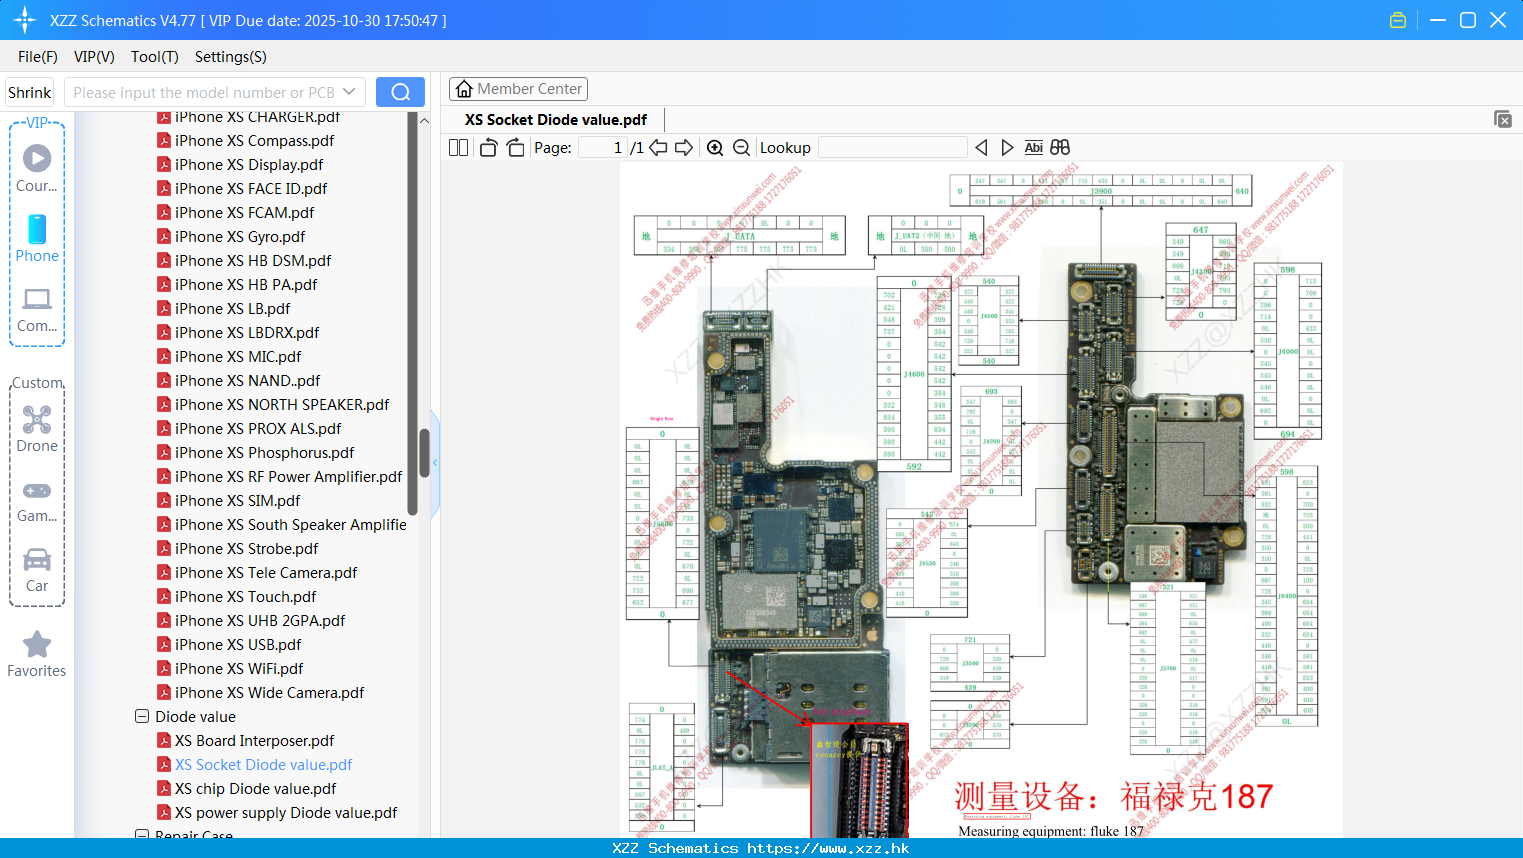1523x858 pixels.
Task: Select the Game console category icon
Action: 37,491
